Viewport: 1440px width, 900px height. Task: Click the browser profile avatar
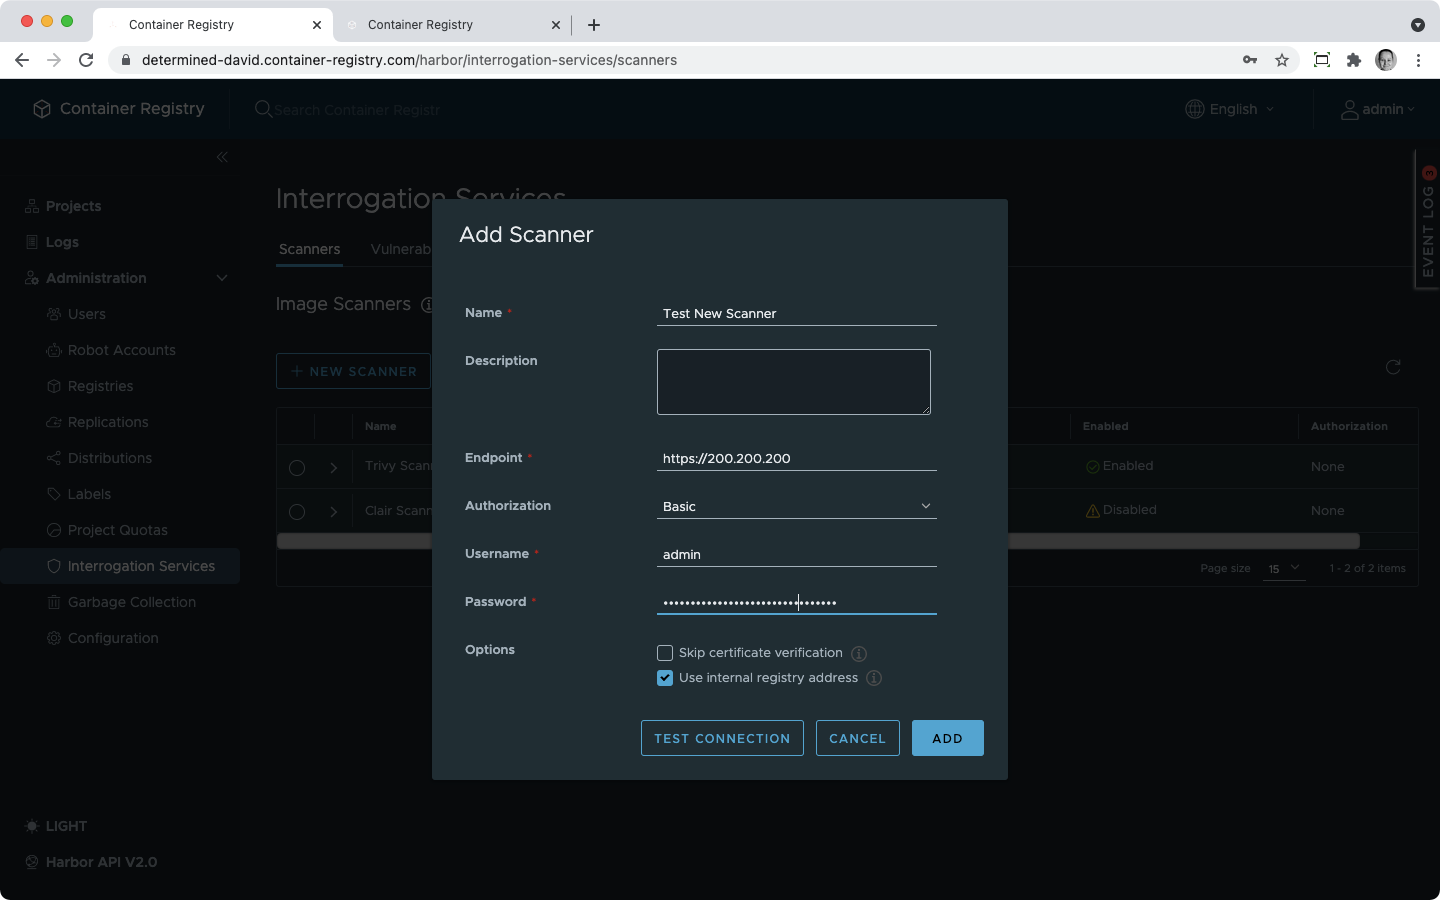[x=1386, y=60]
